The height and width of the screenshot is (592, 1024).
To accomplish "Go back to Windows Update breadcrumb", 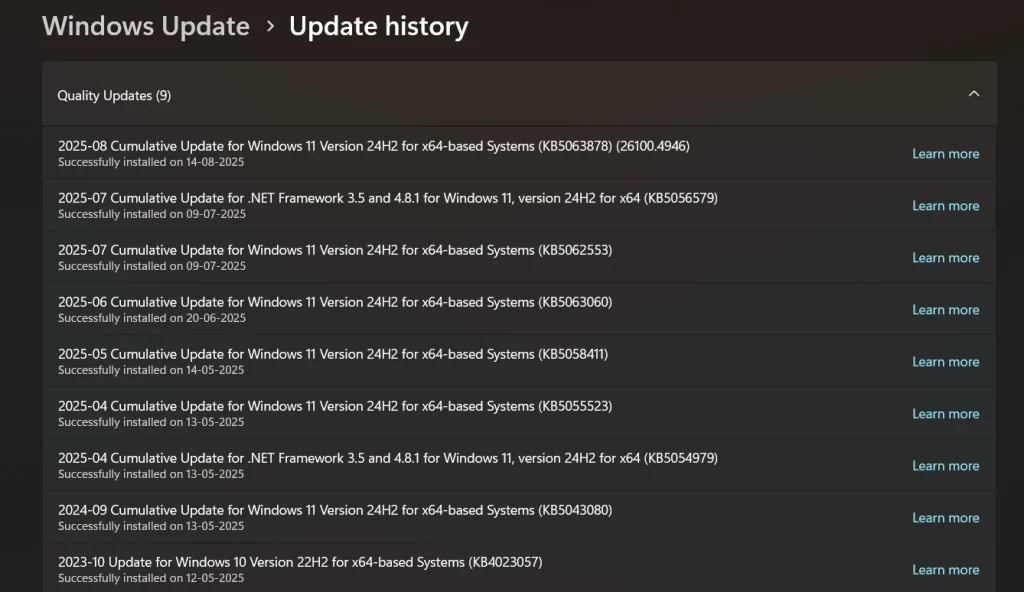I will coord(146,26).
